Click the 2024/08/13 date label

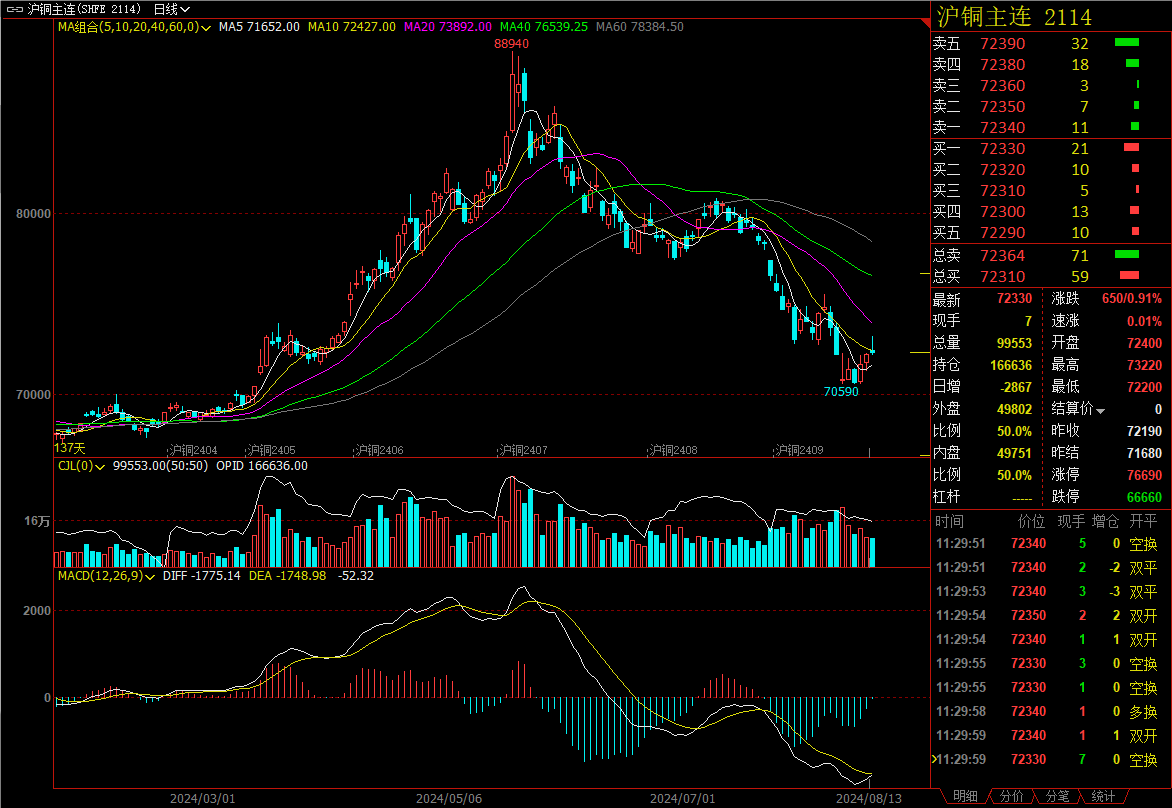[869, 798]
